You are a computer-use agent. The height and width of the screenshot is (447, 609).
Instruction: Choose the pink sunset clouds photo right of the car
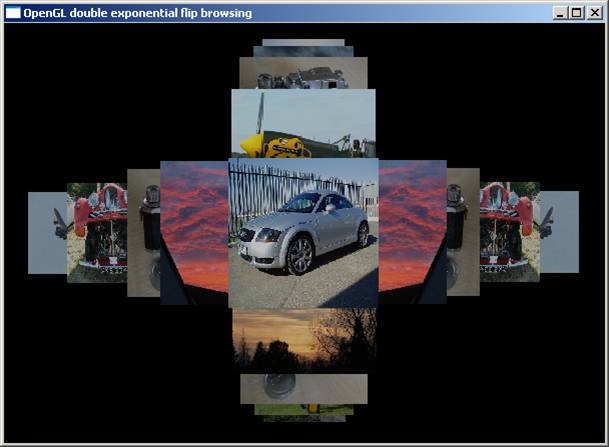412,232
